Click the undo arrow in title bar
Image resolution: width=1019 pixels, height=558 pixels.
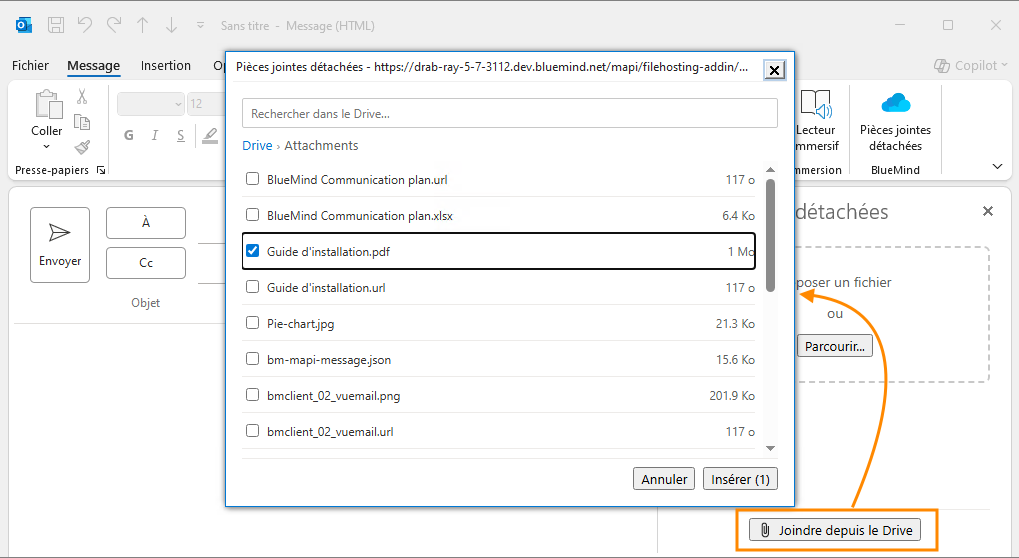(x=84, y=25)
